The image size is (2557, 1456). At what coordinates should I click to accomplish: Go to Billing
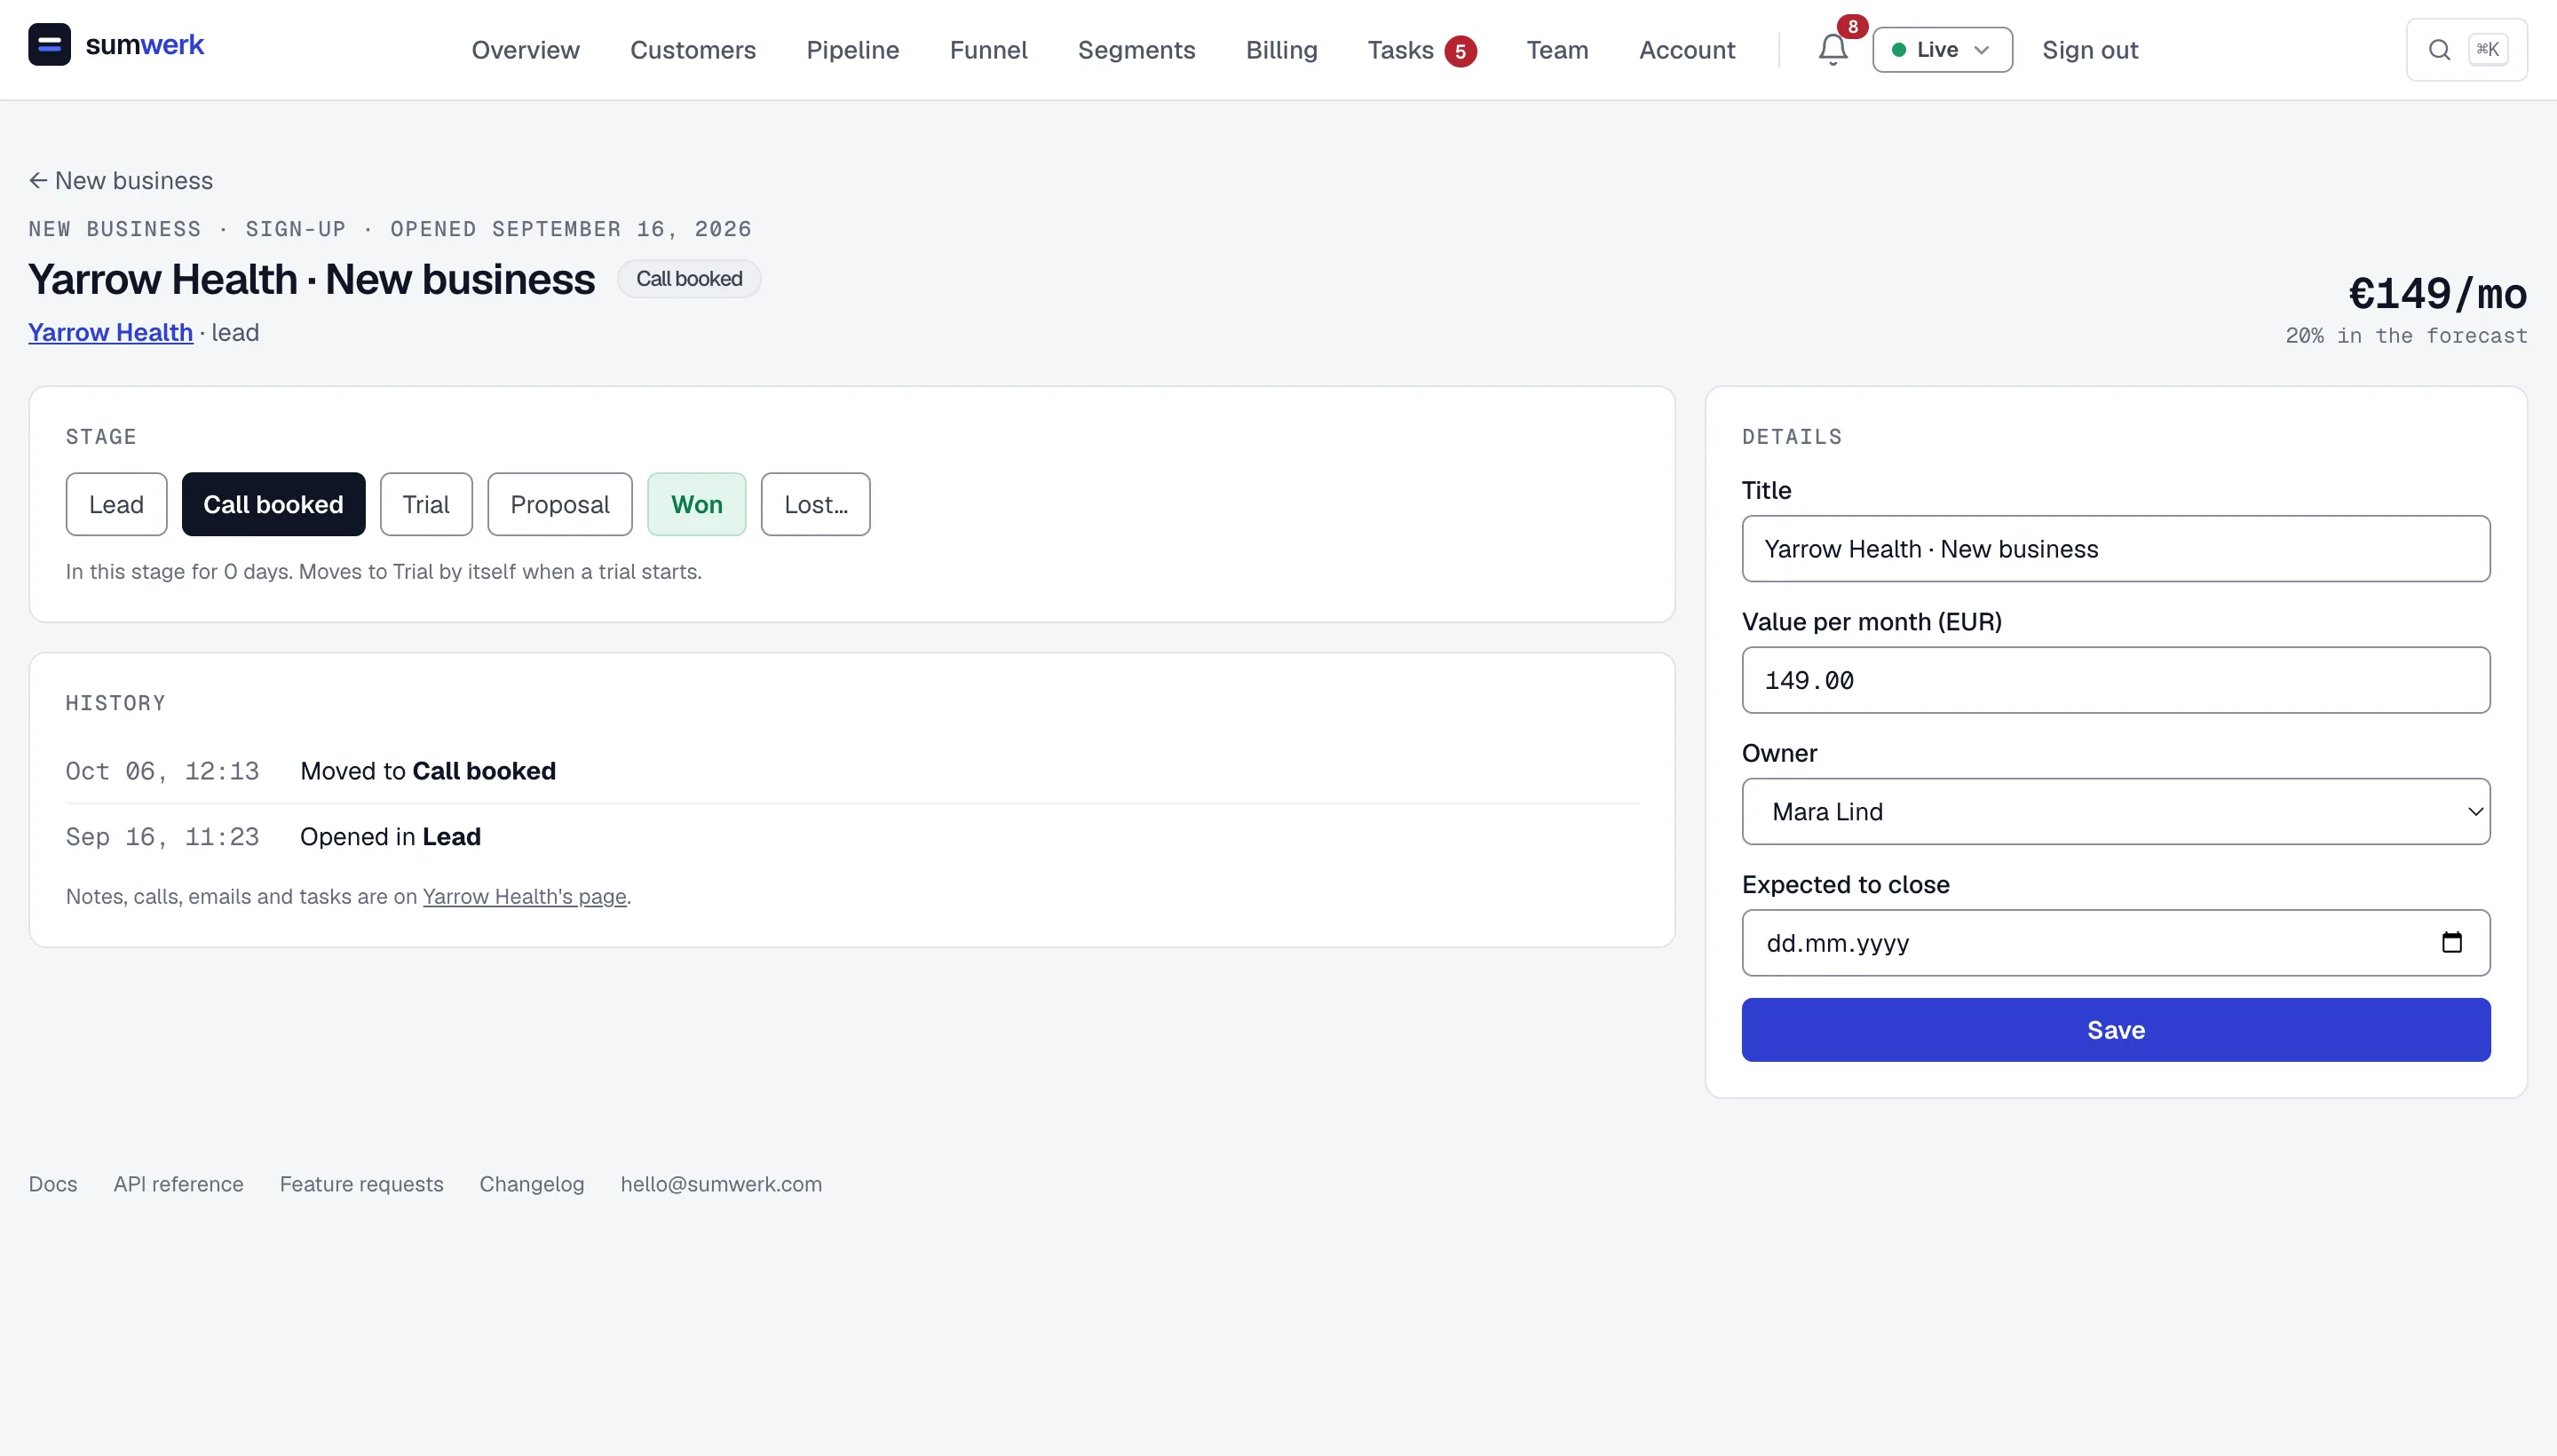coord(1281,50)
